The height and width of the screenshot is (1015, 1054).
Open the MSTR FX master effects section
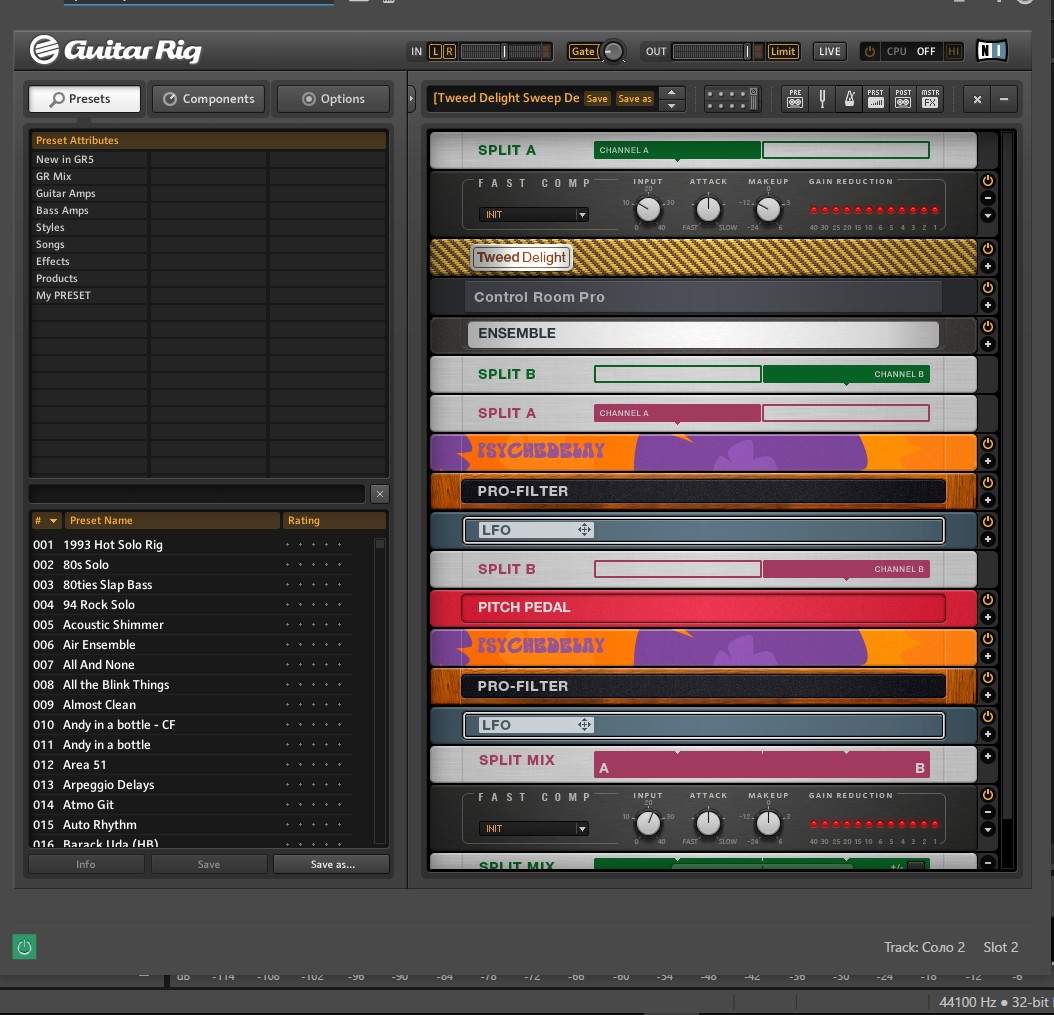pos(930,99)
